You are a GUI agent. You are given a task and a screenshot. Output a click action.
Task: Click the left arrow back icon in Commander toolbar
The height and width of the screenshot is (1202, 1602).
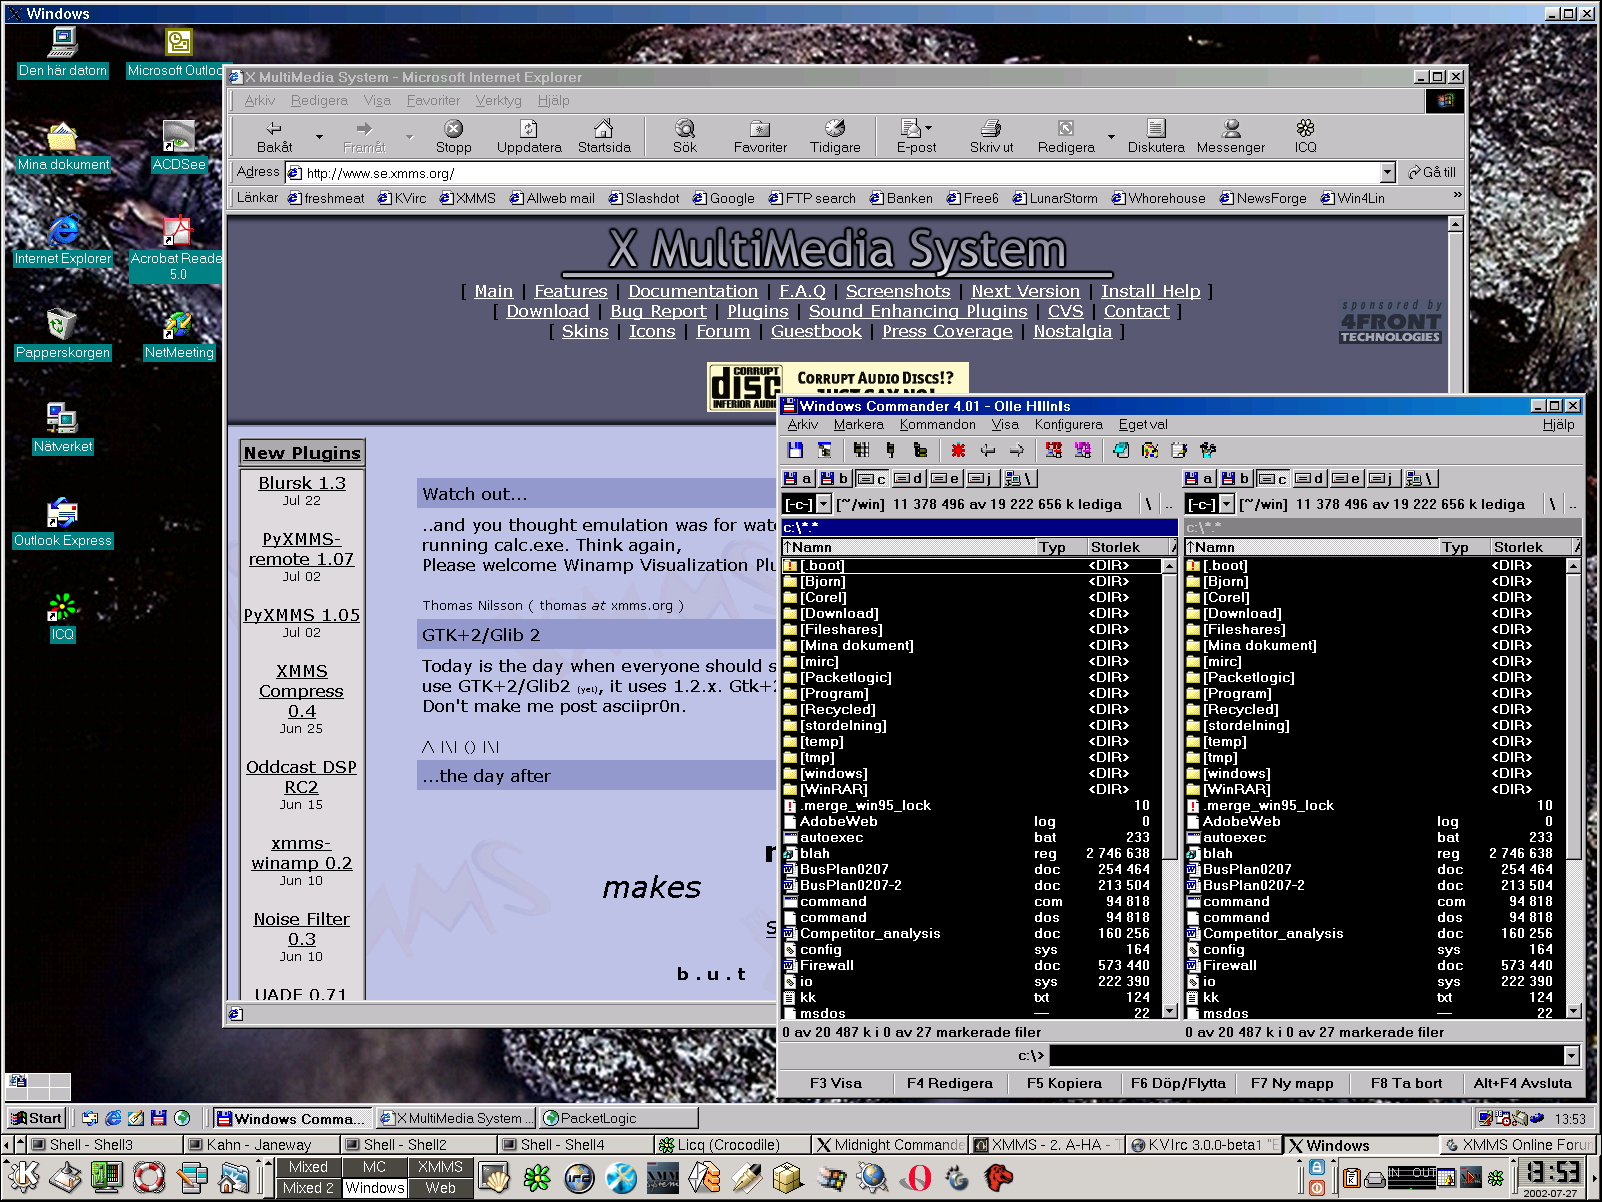pos(987,451)
